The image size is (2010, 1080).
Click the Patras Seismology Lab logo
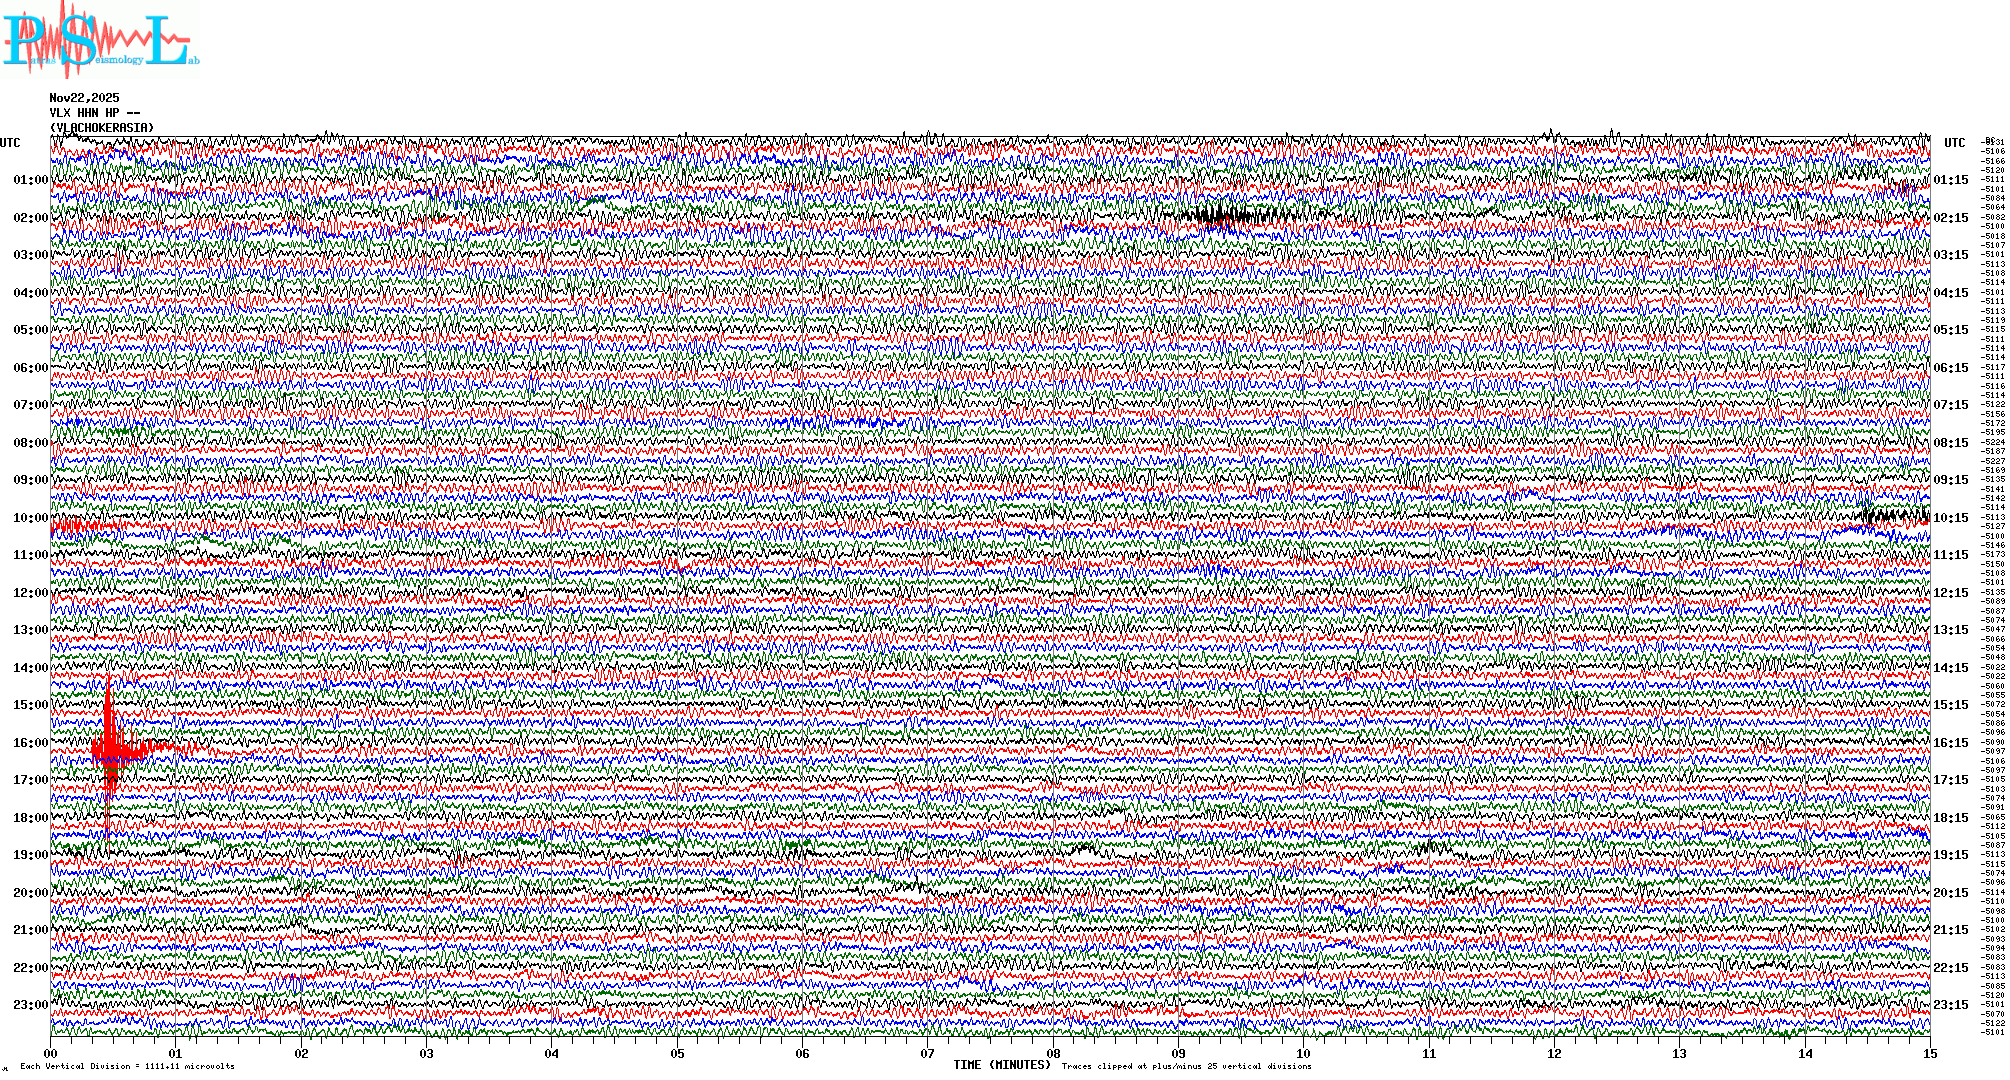pos(100,40)
